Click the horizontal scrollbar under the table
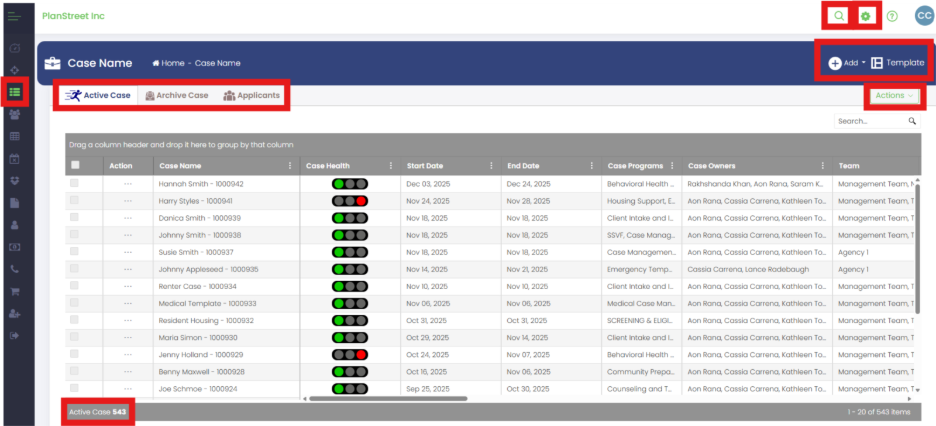The image size is (936, 426). pyautogui.click(x=388, y=398)
